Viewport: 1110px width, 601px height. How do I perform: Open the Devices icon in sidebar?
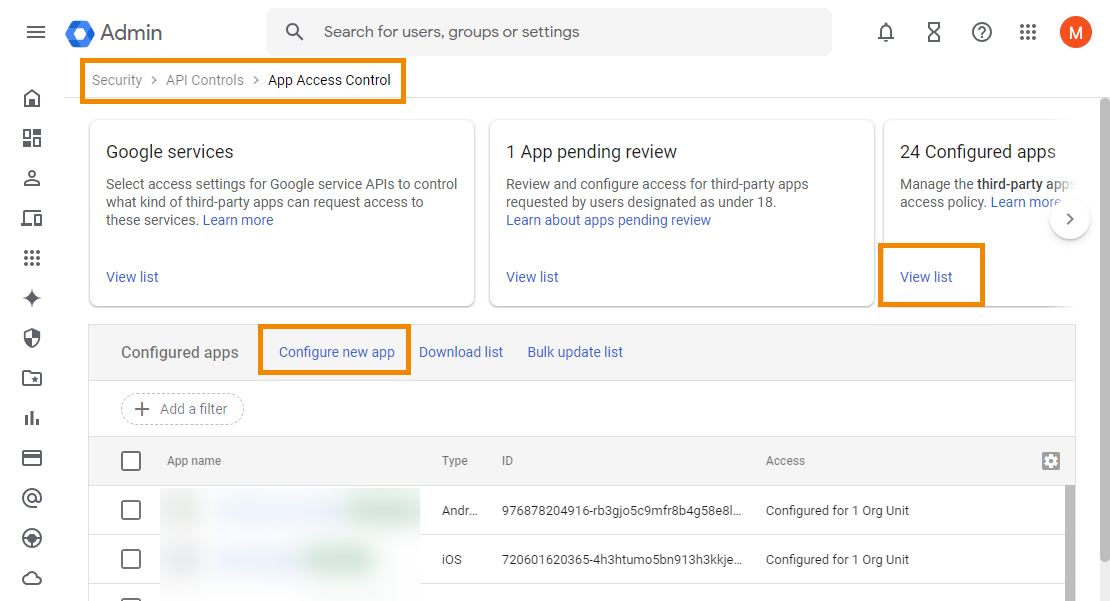(x=31, y=218)
